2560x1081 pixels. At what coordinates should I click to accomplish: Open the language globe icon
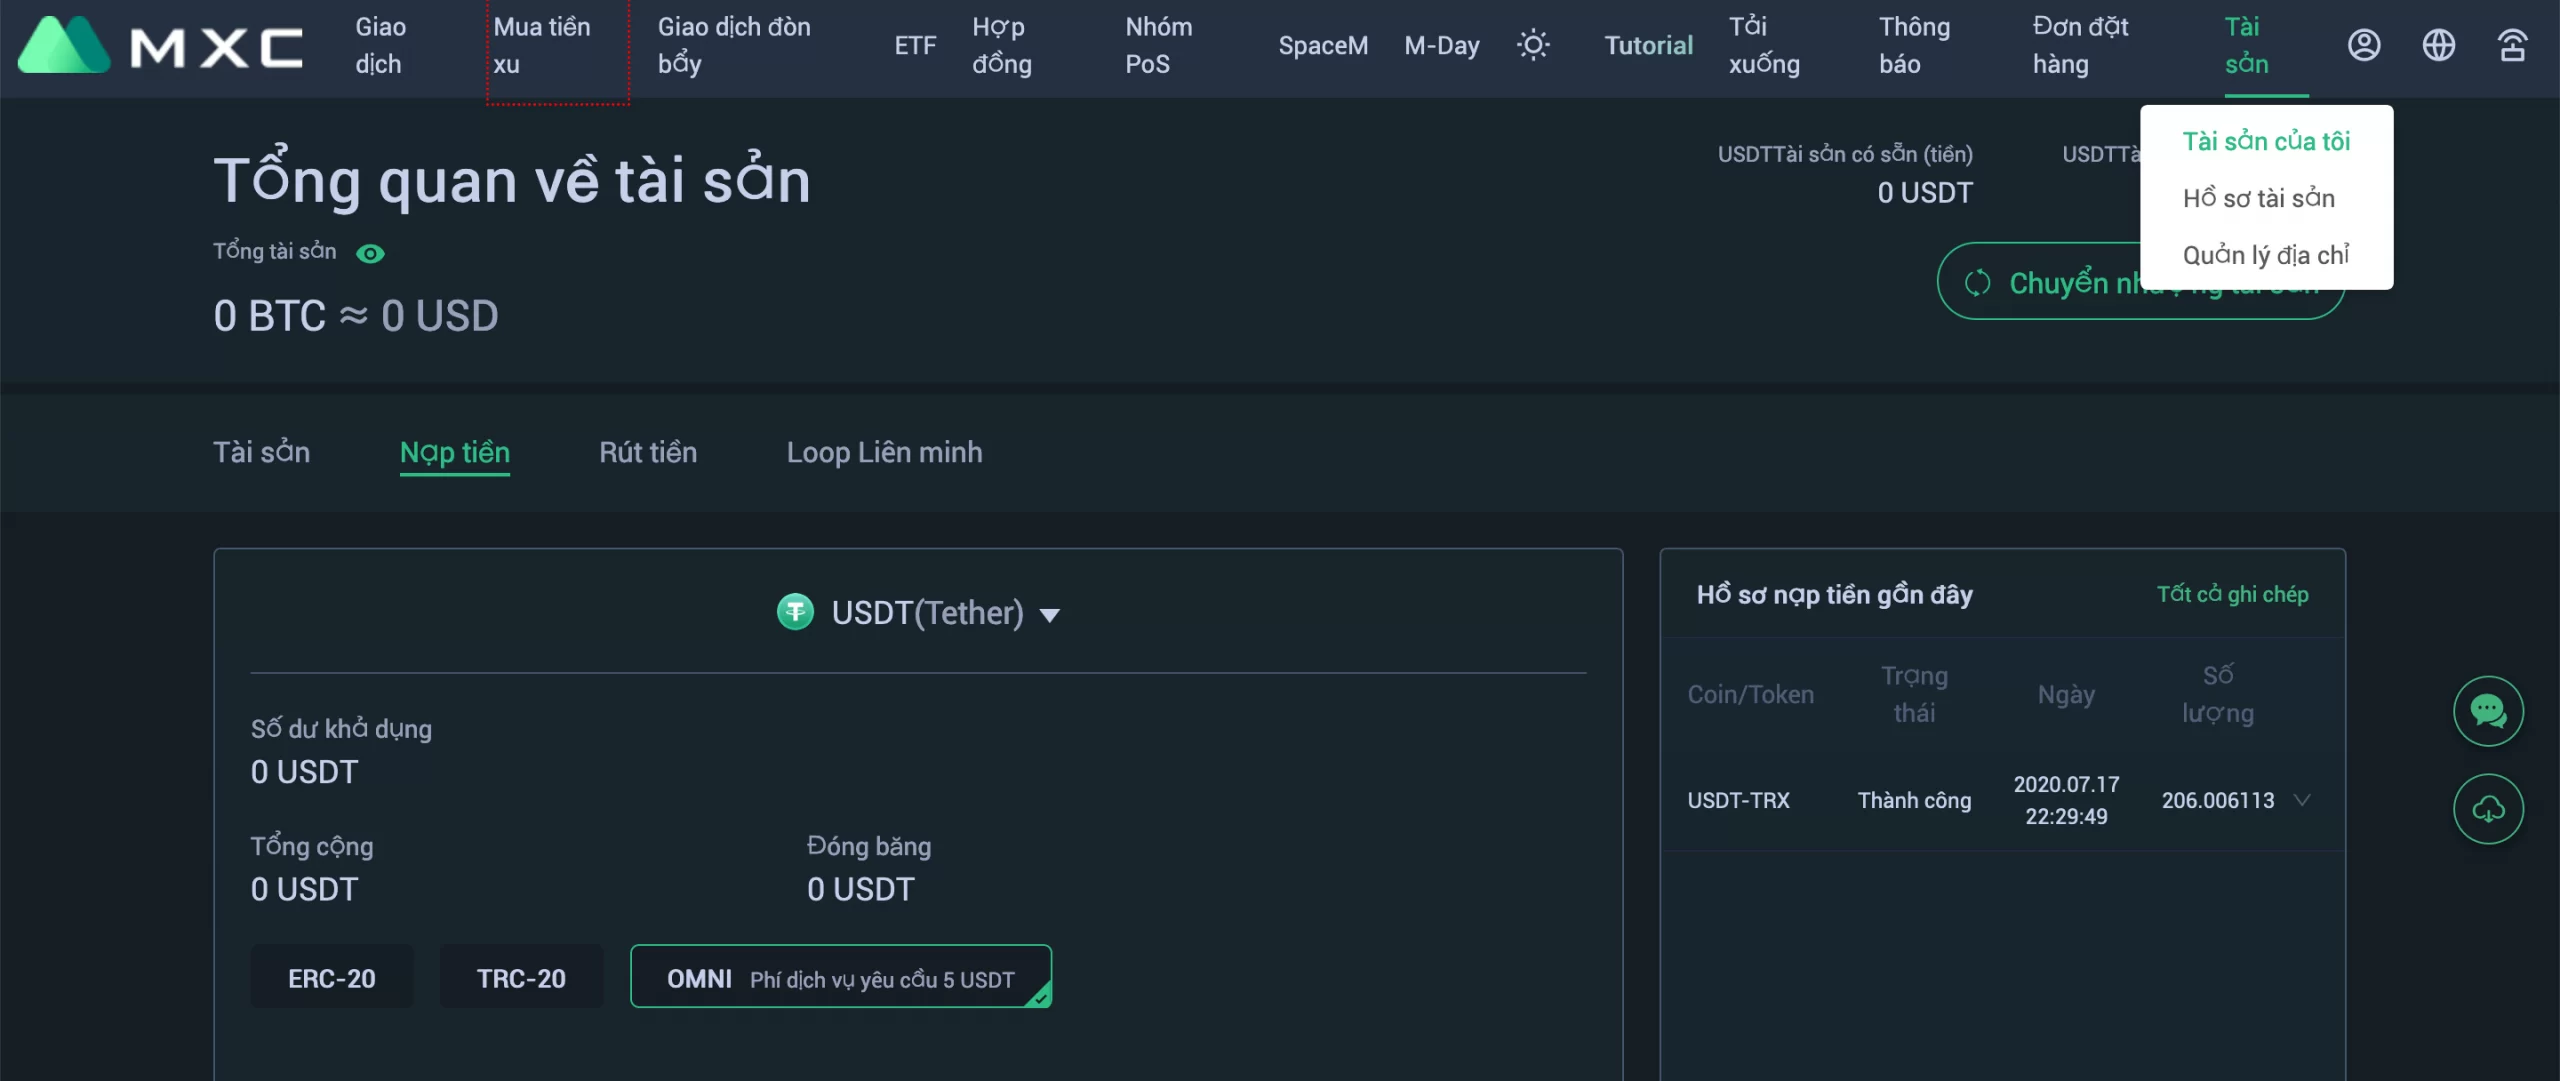click(2439, 45)
